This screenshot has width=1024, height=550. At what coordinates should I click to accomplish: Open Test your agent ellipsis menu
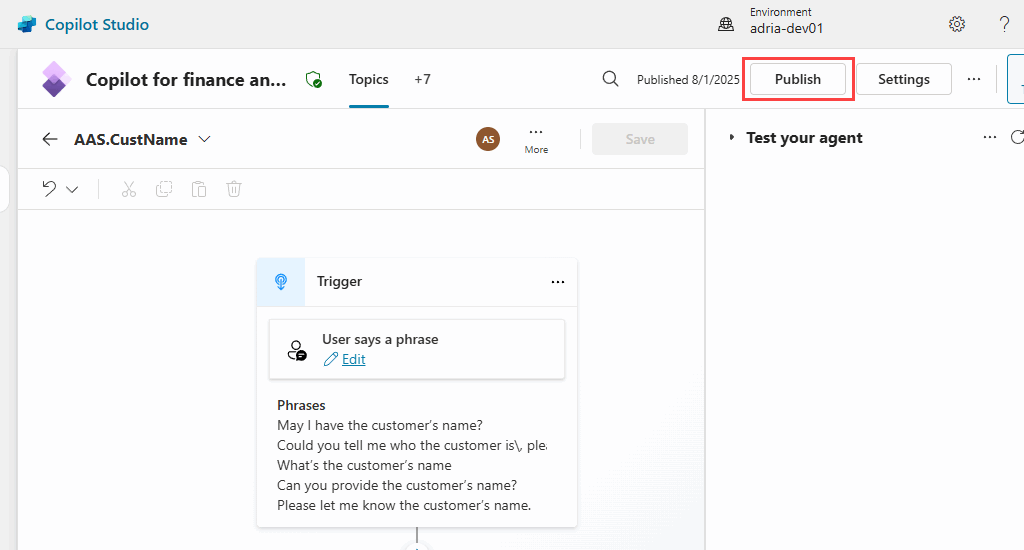pyautogui.click(x=990, y=137)
